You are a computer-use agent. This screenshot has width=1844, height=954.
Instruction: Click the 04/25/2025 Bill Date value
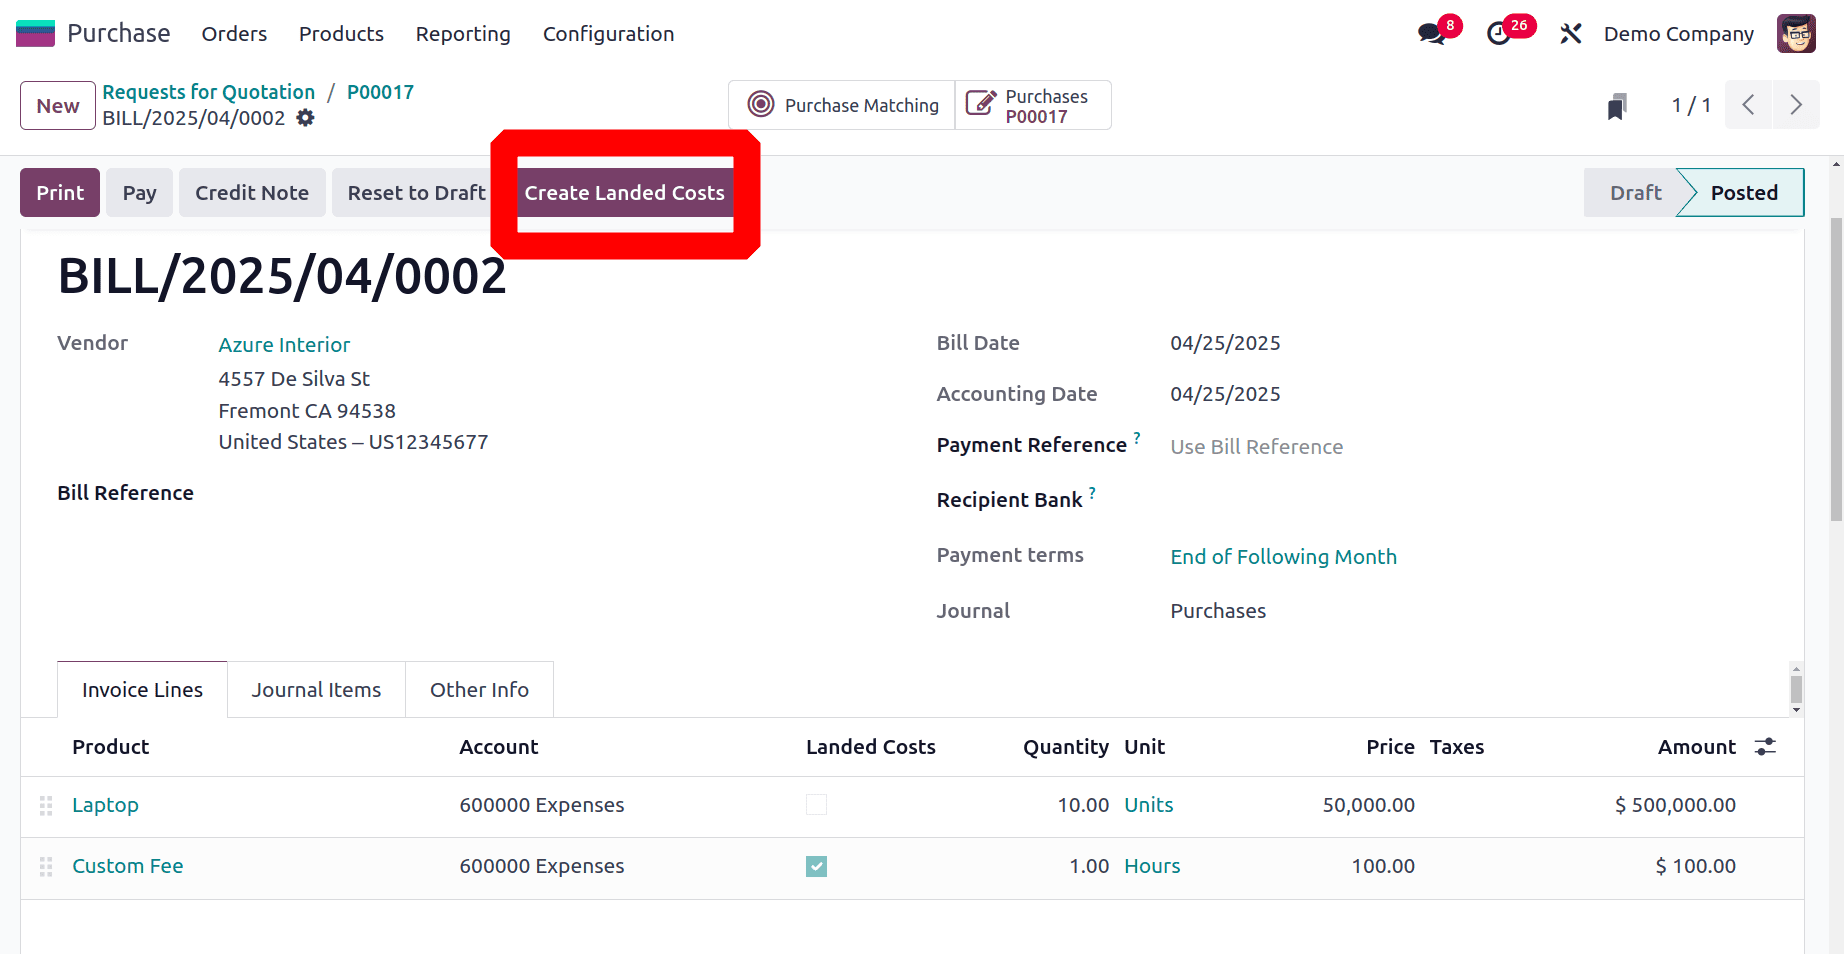(x=1225, y=343)
